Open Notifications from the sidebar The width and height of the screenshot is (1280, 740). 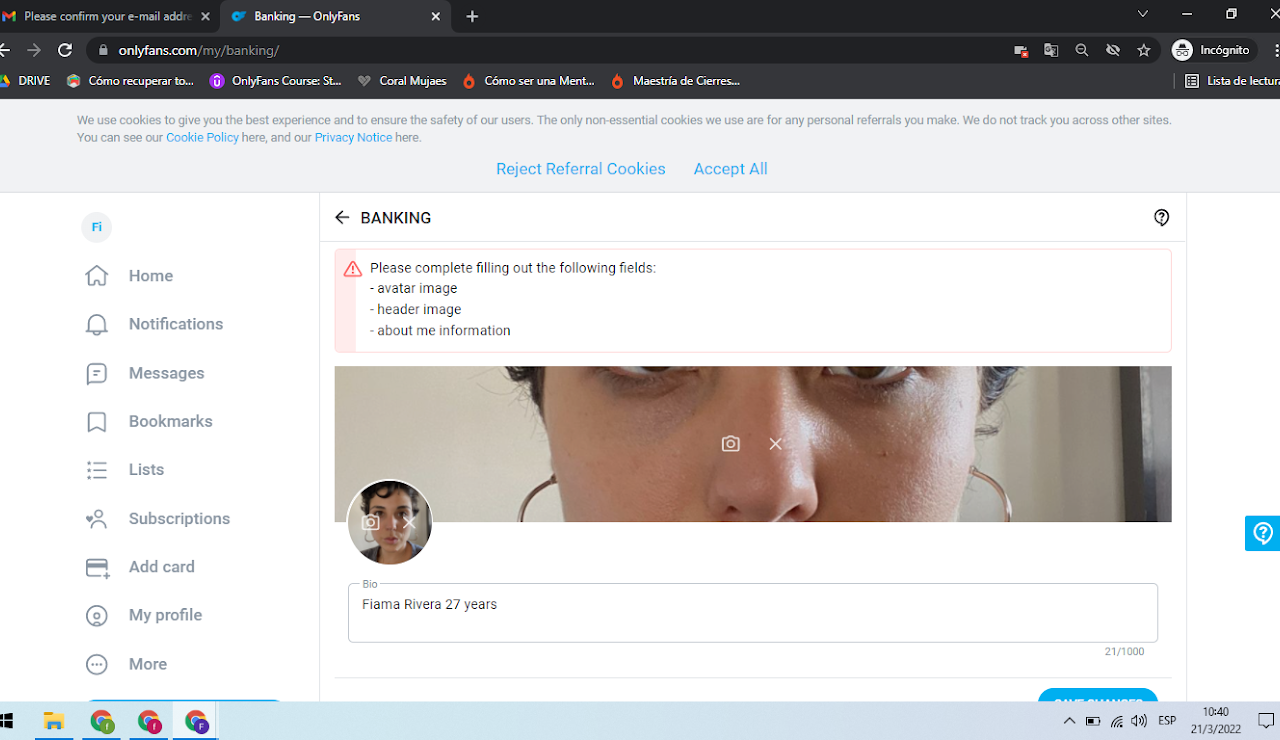click(154, 324)
